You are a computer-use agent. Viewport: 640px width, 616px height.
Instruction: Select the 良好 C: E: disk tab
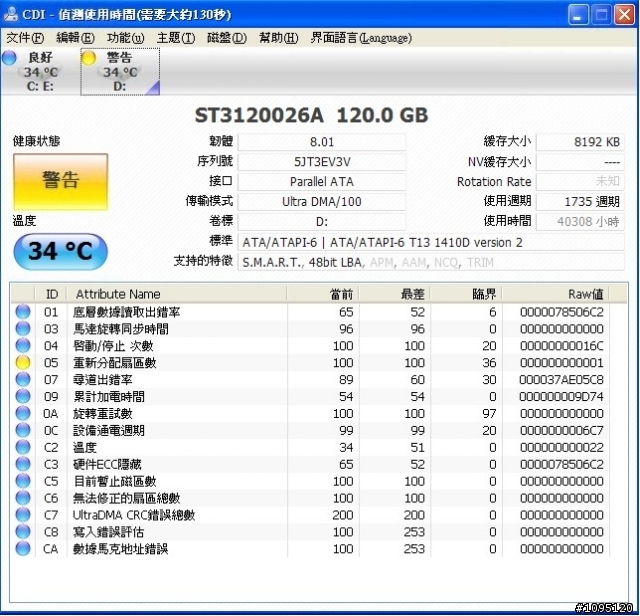[x=40, y=71]
